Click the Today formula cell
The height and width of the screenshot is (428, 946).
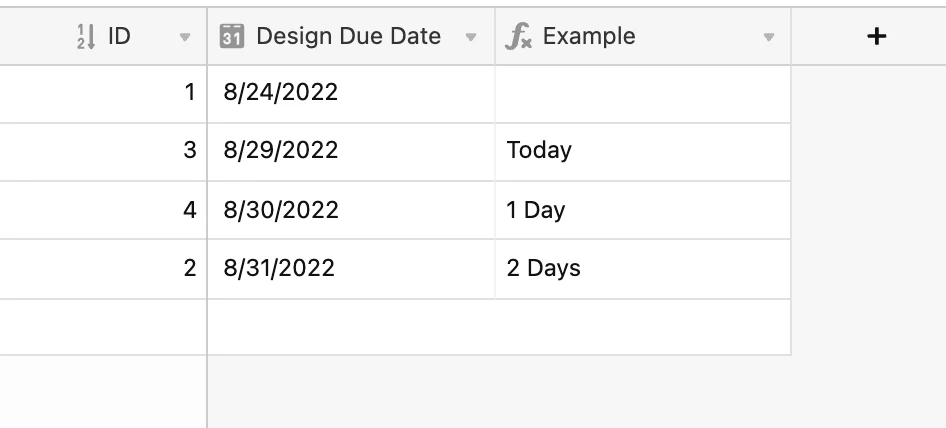coord(643,152)
